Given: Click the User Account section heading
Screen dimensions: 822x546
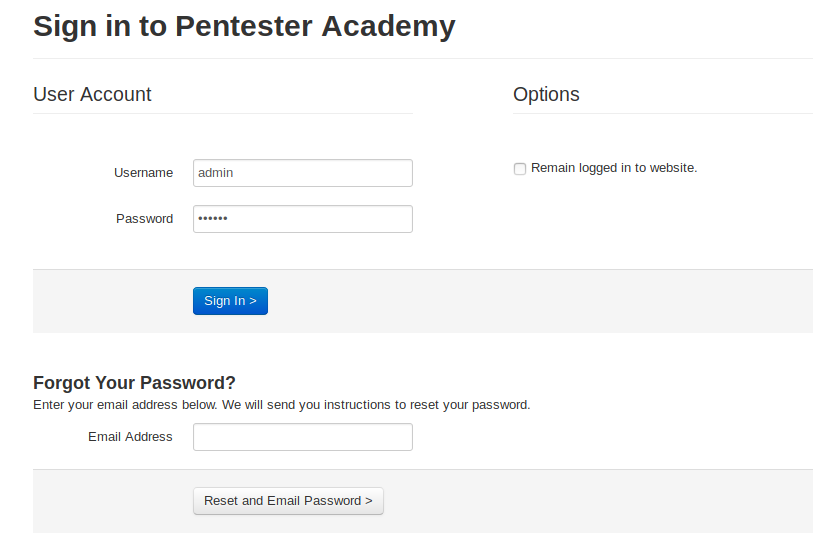Looking at the screenshot, I should tap(92, 94).
